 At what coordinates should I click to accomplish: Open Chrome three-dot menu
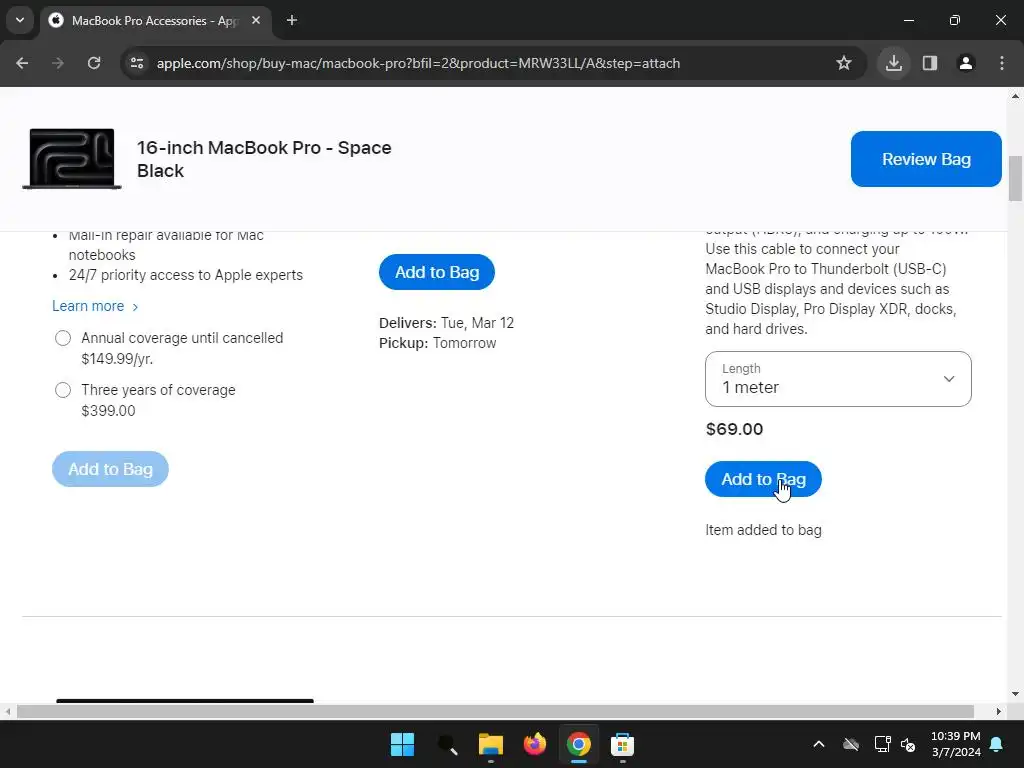(x=1002, y=63)
